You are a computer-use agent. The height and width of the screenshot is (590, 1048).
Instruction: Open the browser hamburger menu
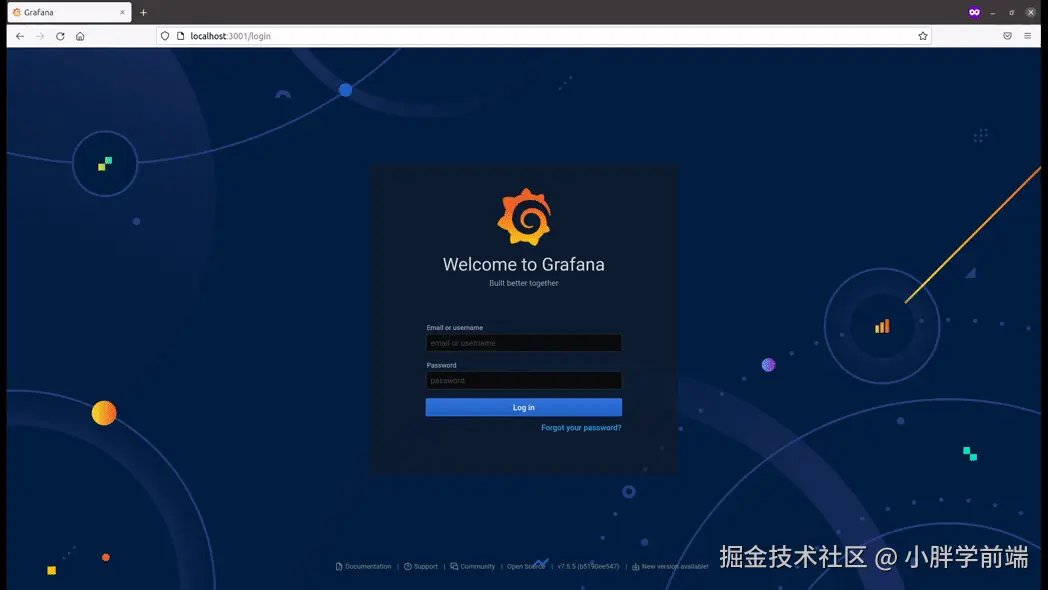(1027, 36)
